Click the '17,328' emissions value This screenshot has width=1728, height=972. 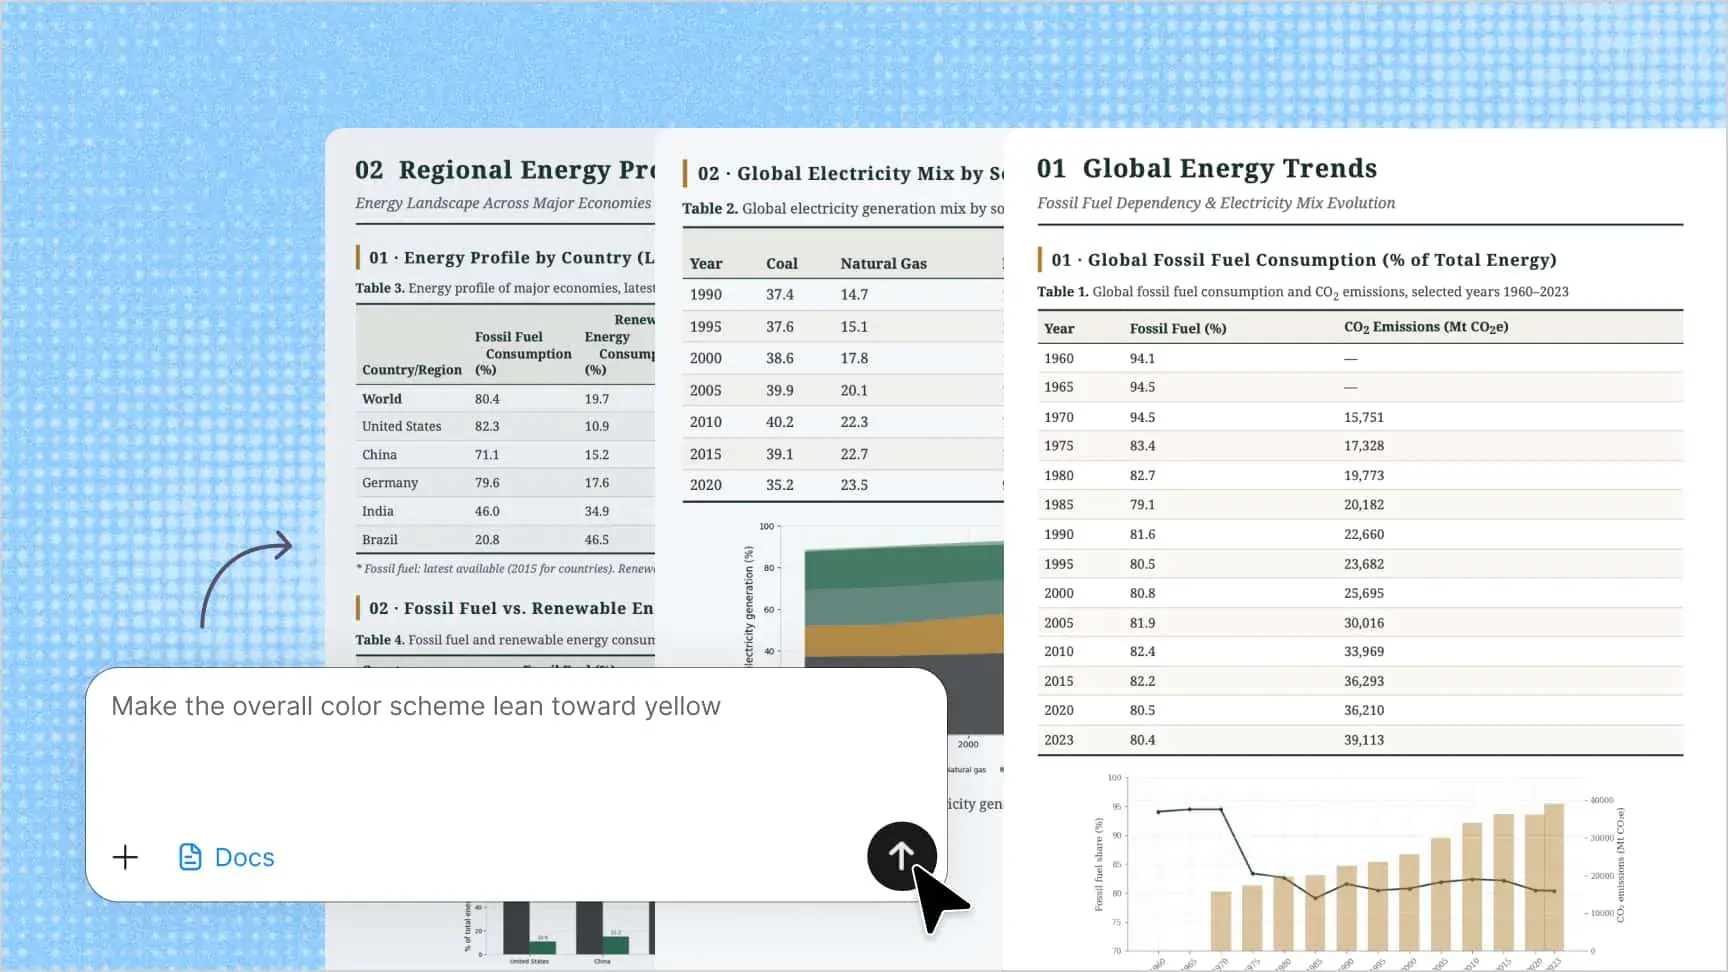(1364, 446)
